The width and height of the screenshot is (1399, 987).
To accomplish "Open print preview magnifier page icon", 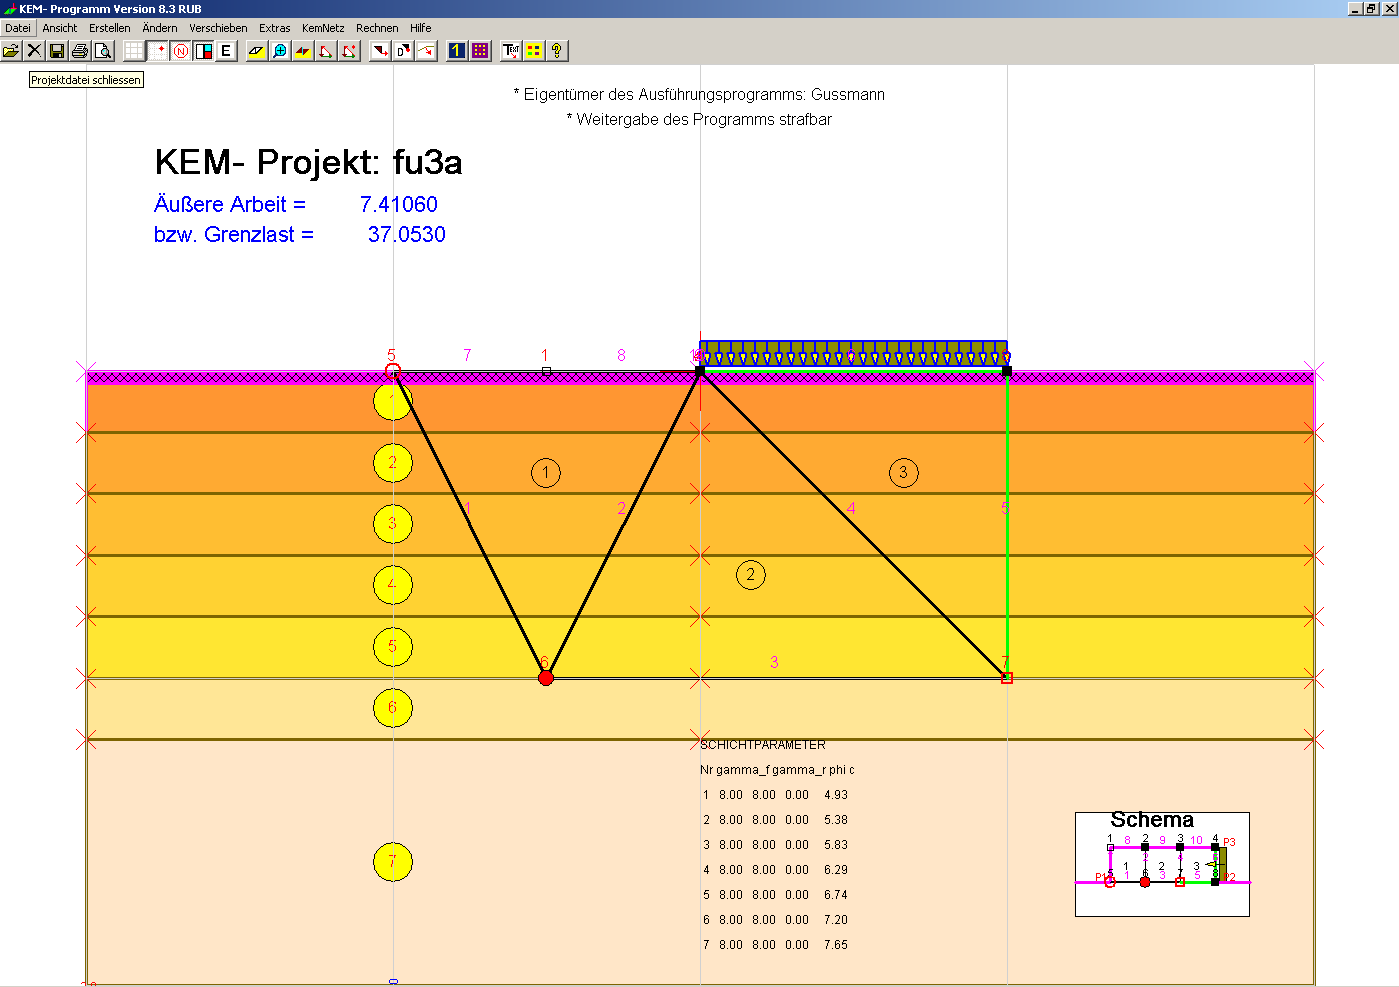I will point(103,50).
